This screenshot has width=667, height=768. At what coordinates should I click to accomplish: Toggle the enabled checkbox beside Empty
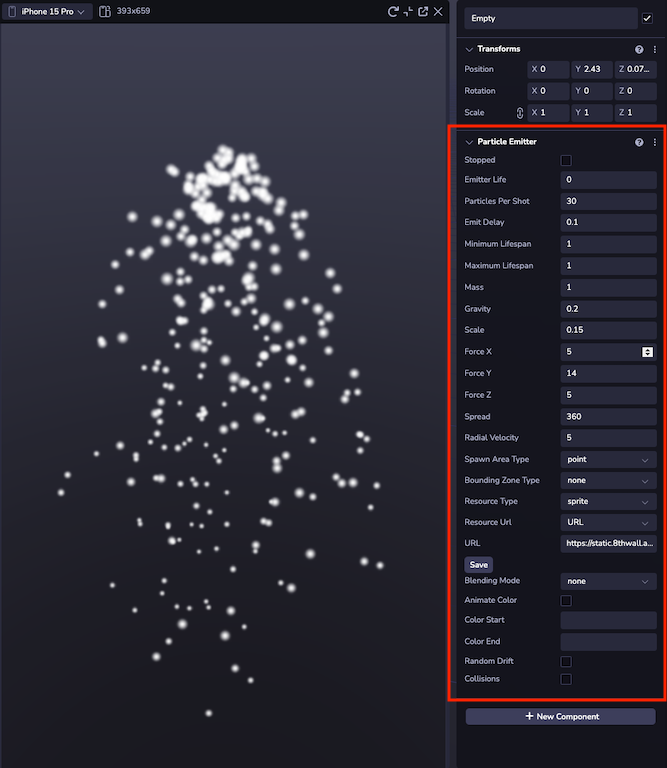[x=647, y=18]
